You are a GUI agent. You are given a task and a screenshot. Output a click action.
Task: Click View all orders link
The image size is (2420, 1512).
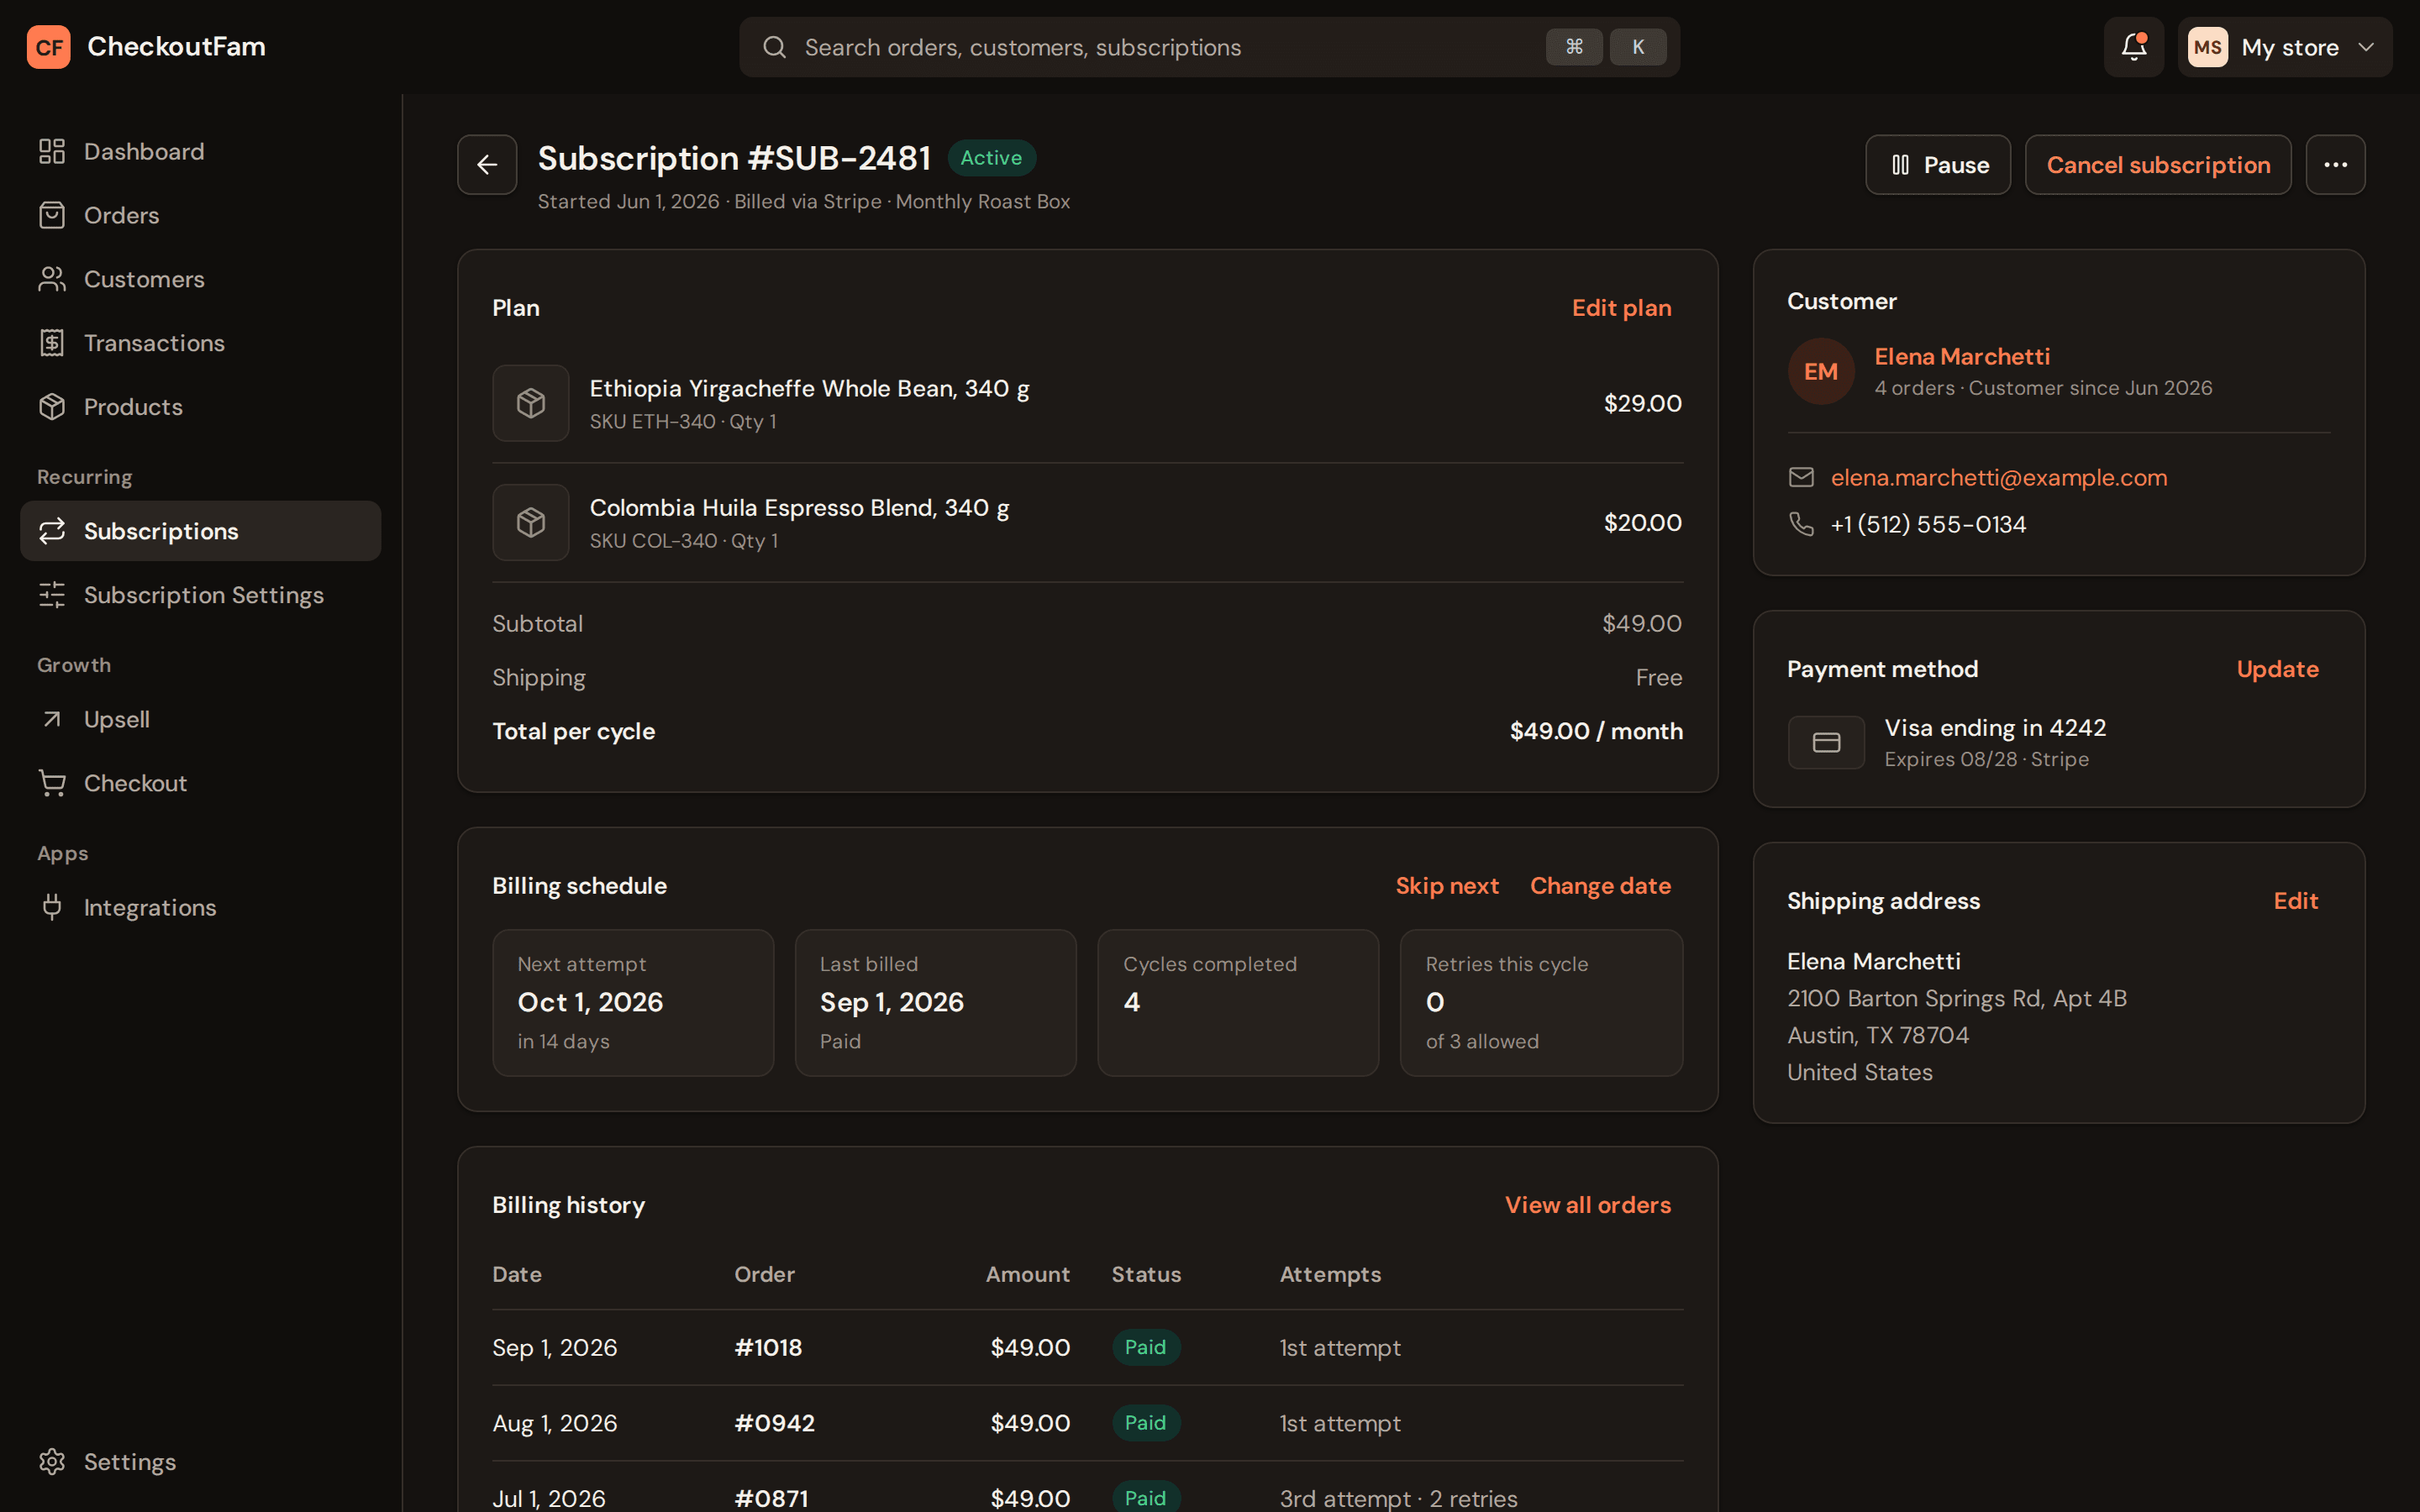(1588, 1205)
